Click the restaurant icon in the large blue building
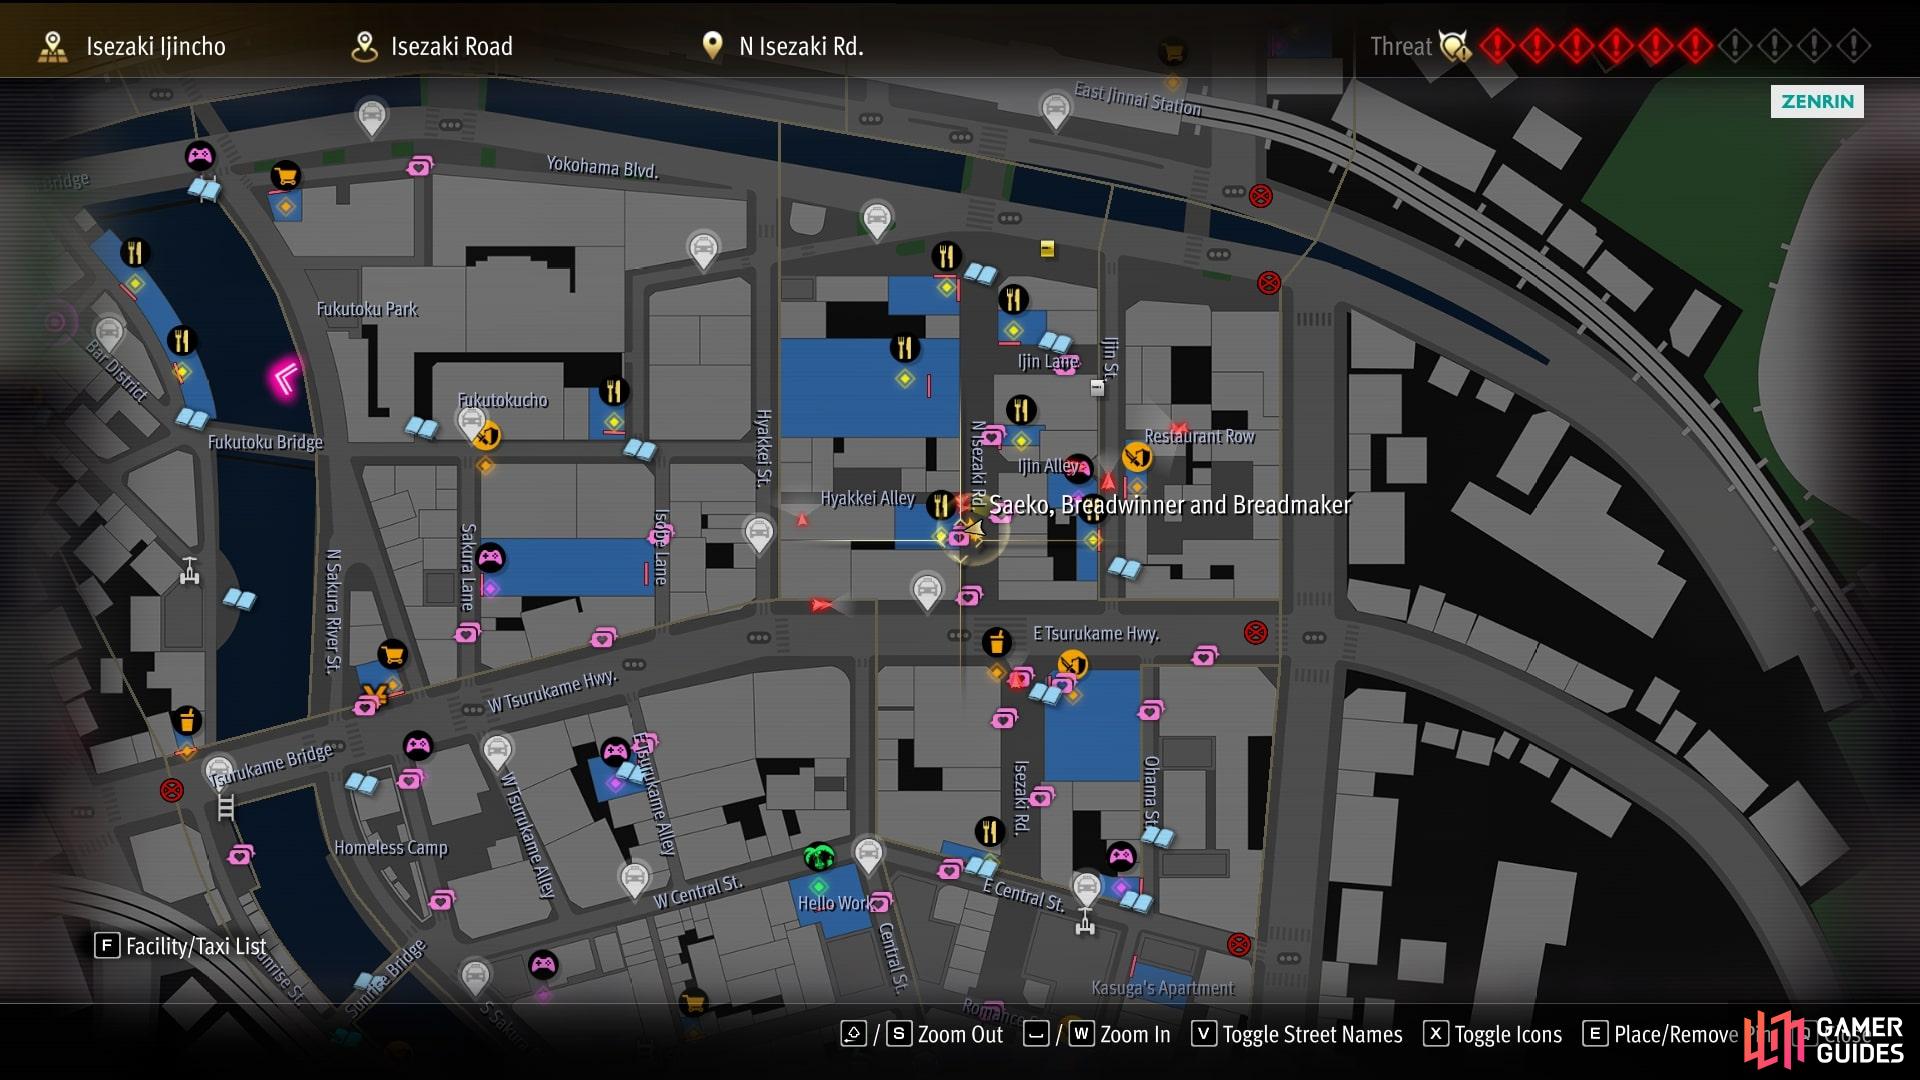 (x=904, y=348)
